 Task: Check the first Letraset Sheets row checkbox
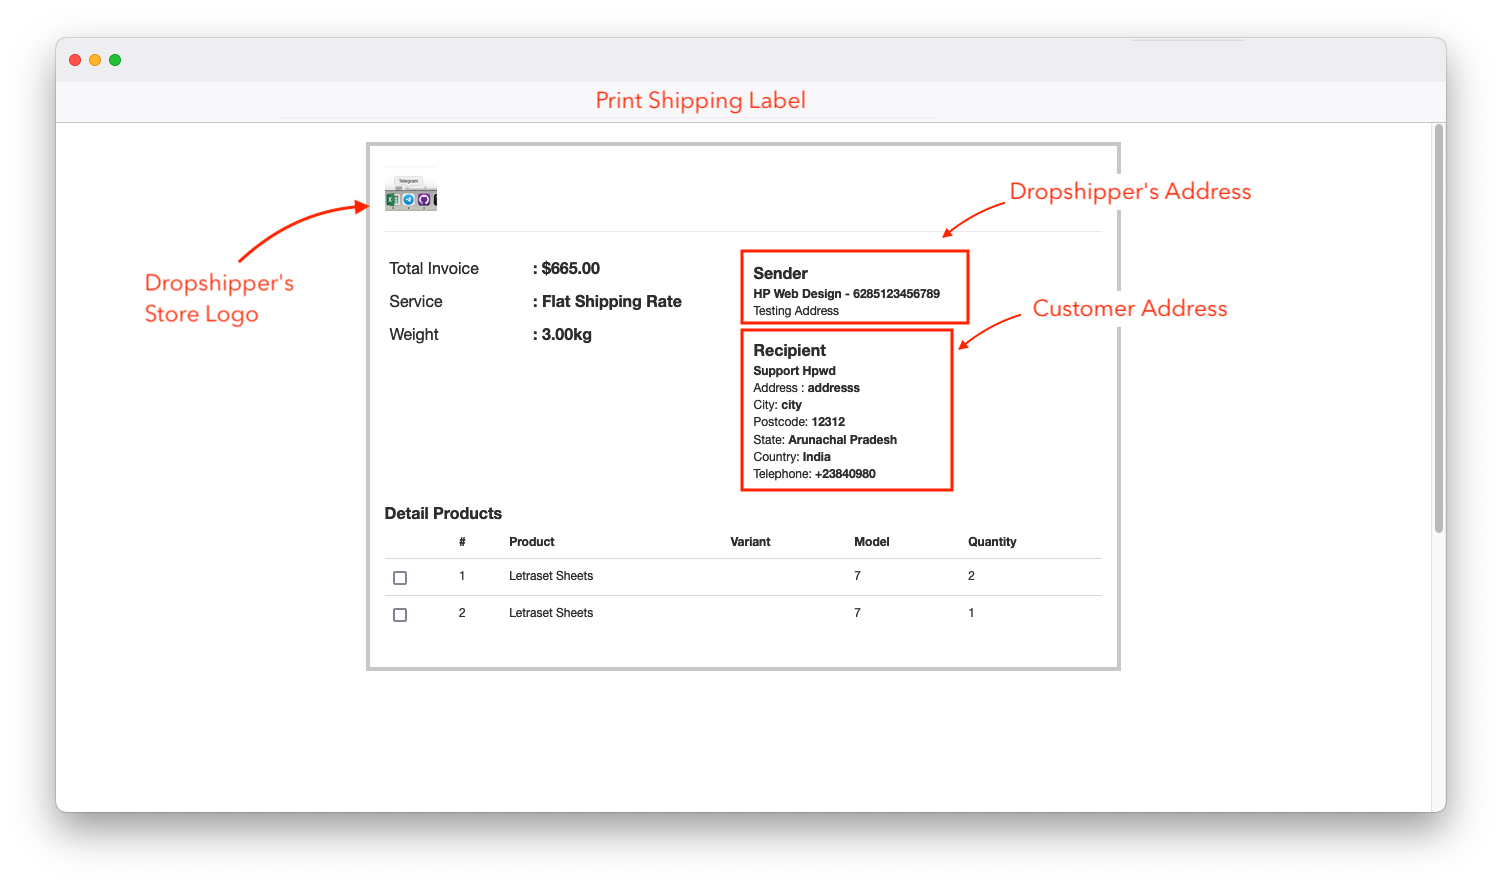(x=400, y=577)
